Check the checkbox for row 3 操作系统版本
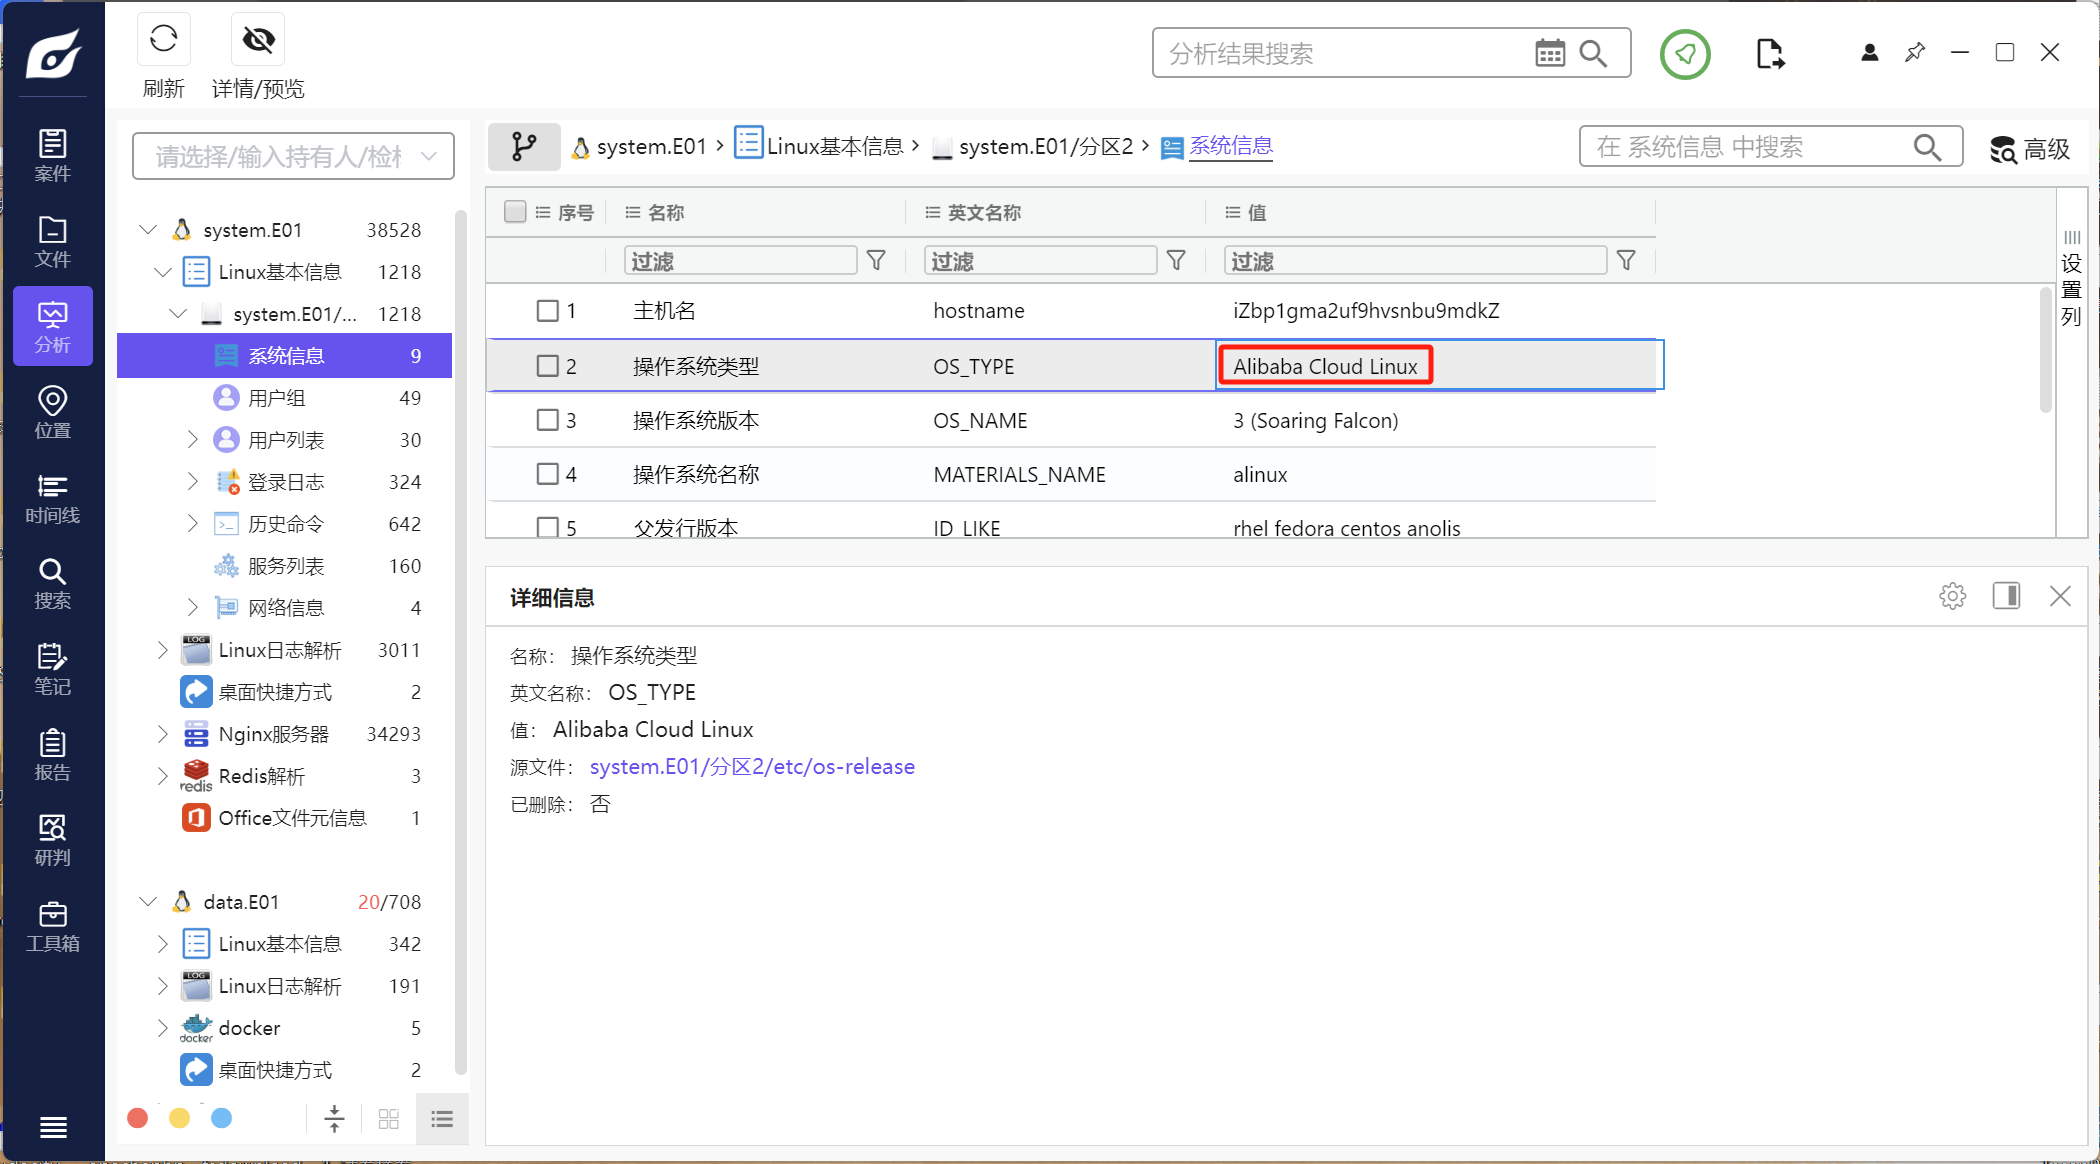2100x1164 pixels. tap(547, 420)
